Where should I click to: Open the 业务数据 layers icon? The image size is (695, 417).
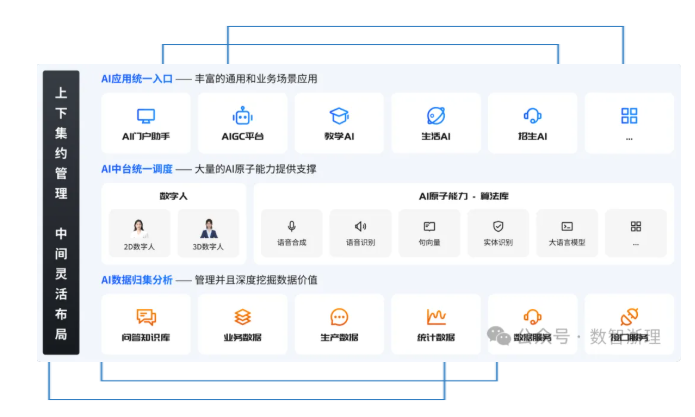tap(242, 317)
